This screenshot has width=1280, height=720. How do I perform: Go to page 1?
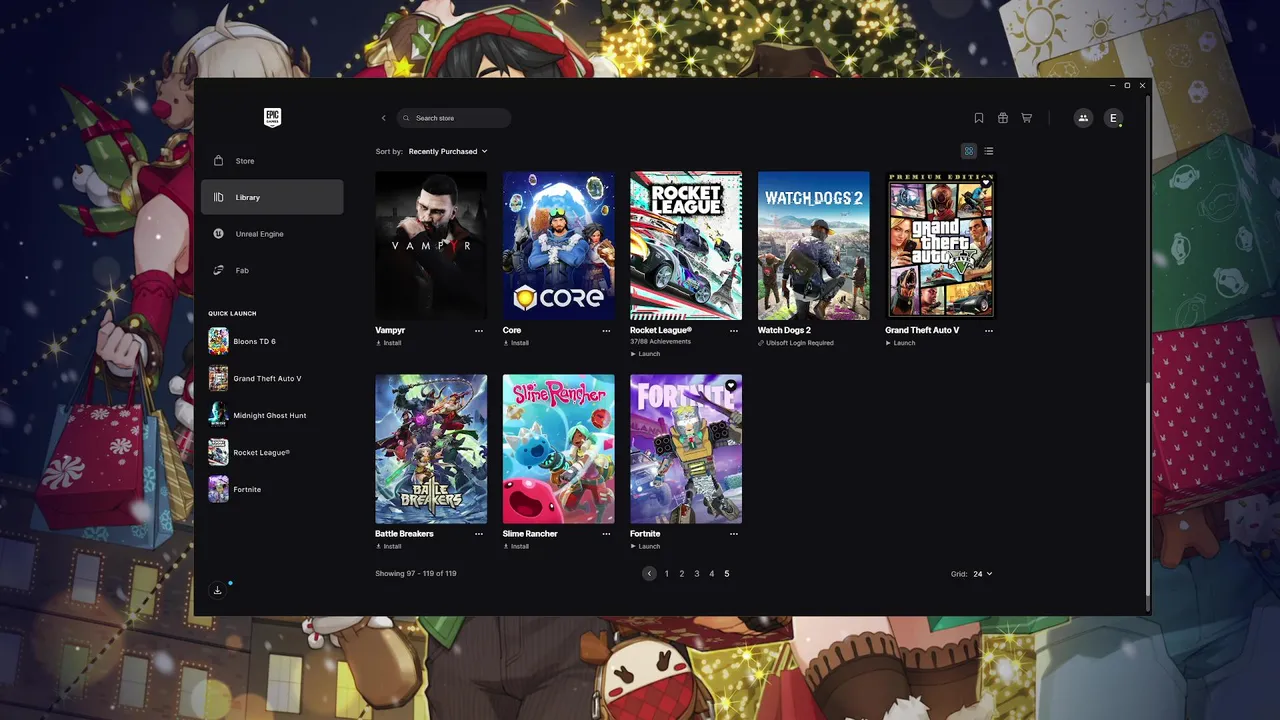(x=667, y=574)
